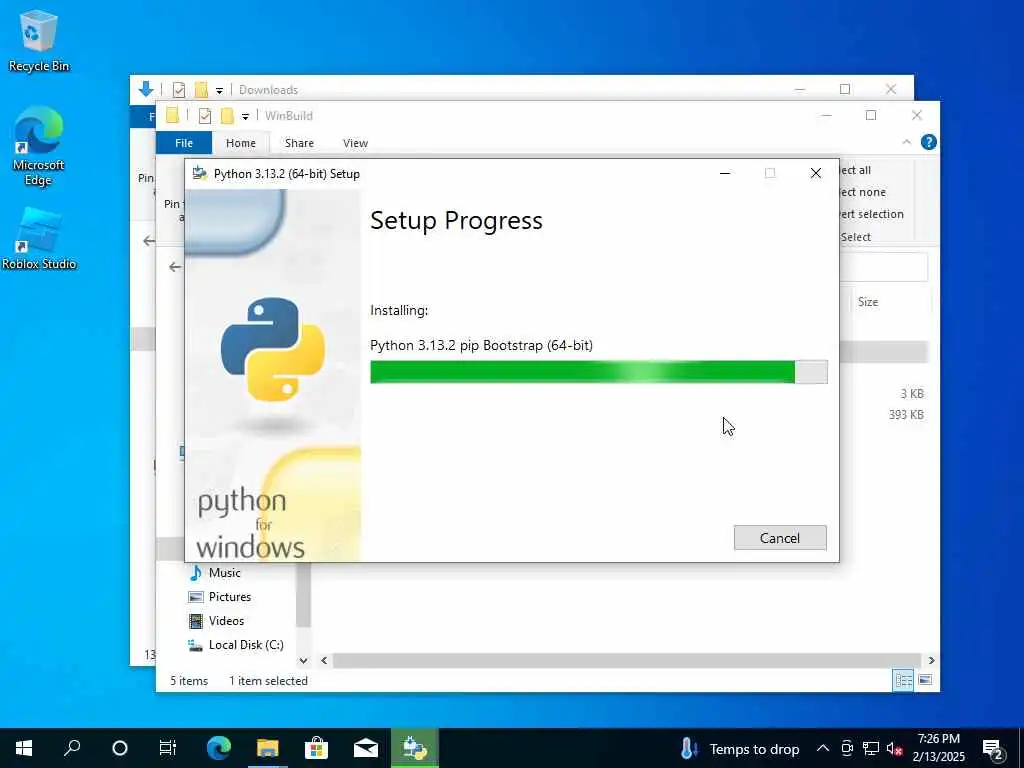Click the WinBuild search input field
The image size is (1024, 768).
[884, 266]
